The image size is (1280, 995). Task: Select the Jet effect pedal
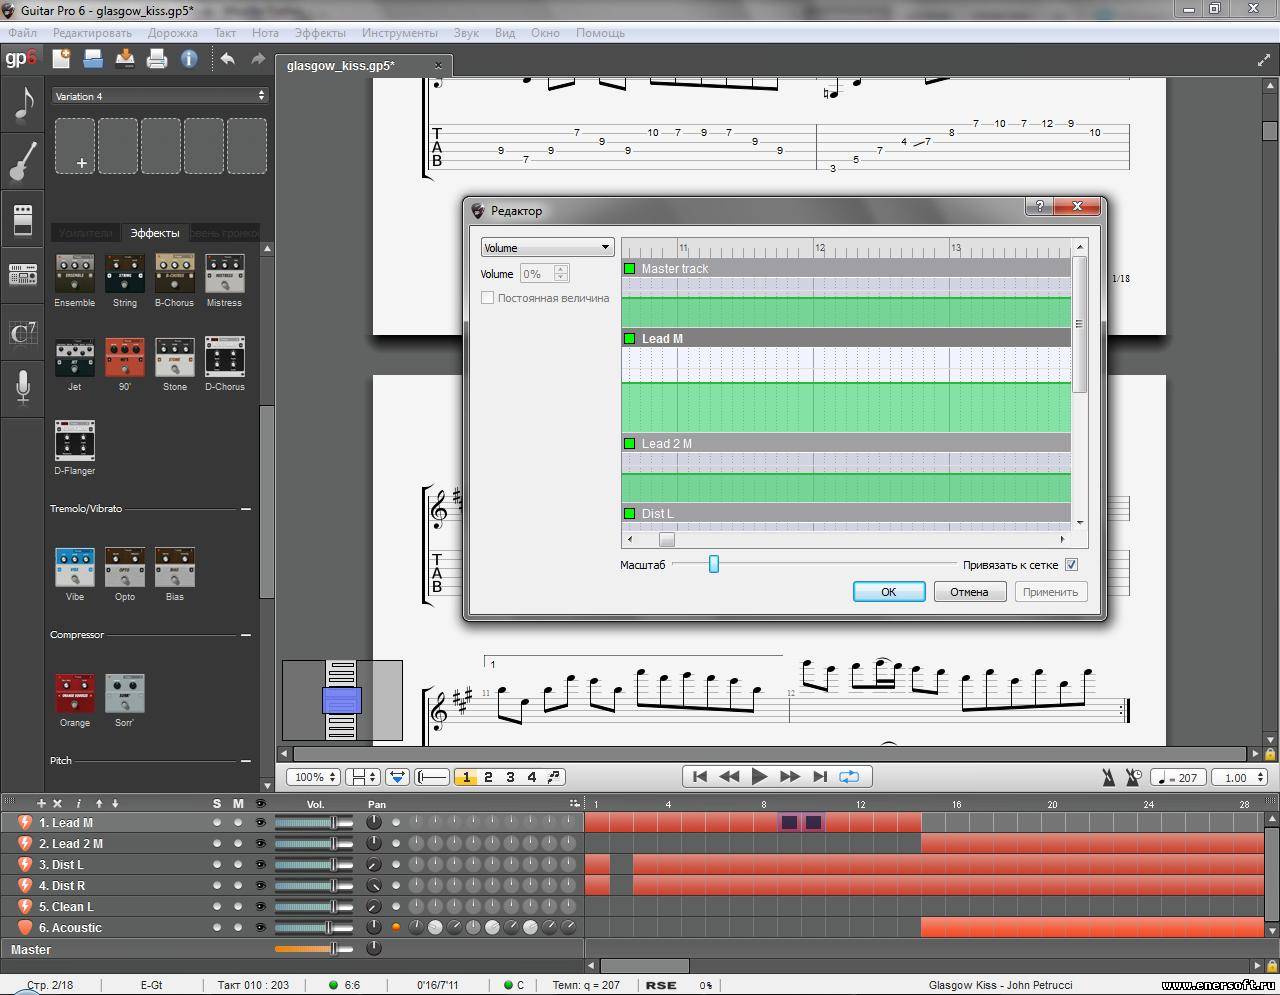[x=75, y=357]
